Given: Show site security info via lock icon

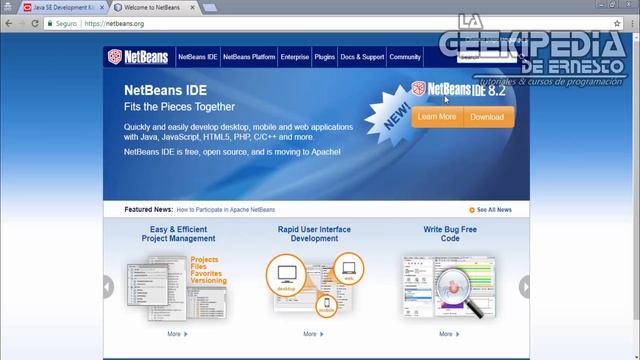Looking at the screenshot, I should tap(50, 24).
